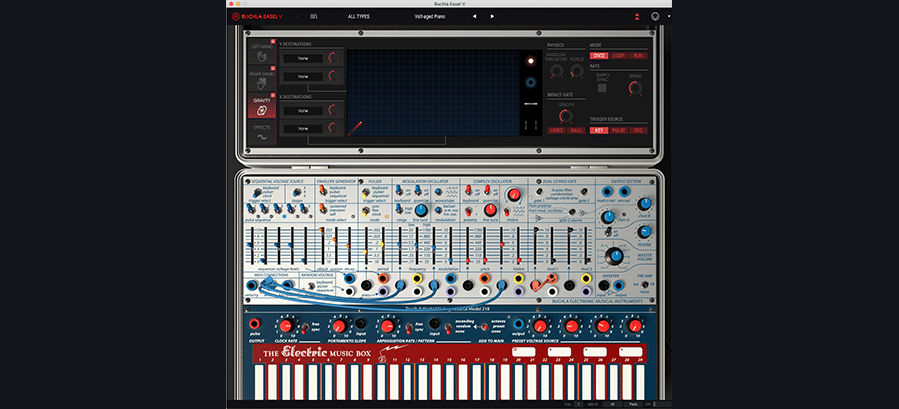Open the Voltaged Piano preset name list

[x=429, y=16]
